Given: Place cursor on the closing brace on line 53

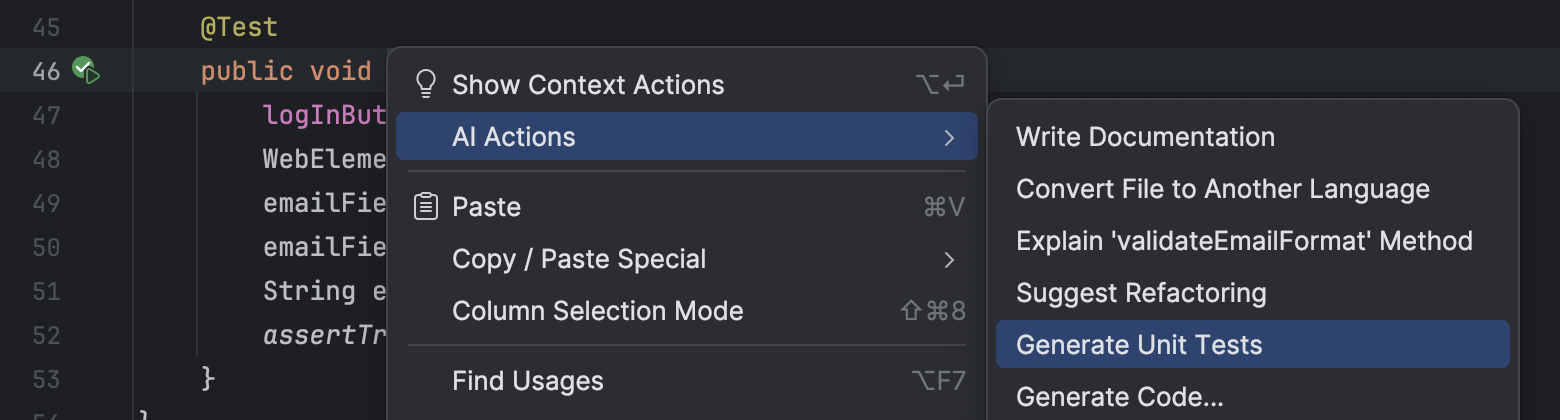Looking at the screenshot, I should [x=208, y=379].
